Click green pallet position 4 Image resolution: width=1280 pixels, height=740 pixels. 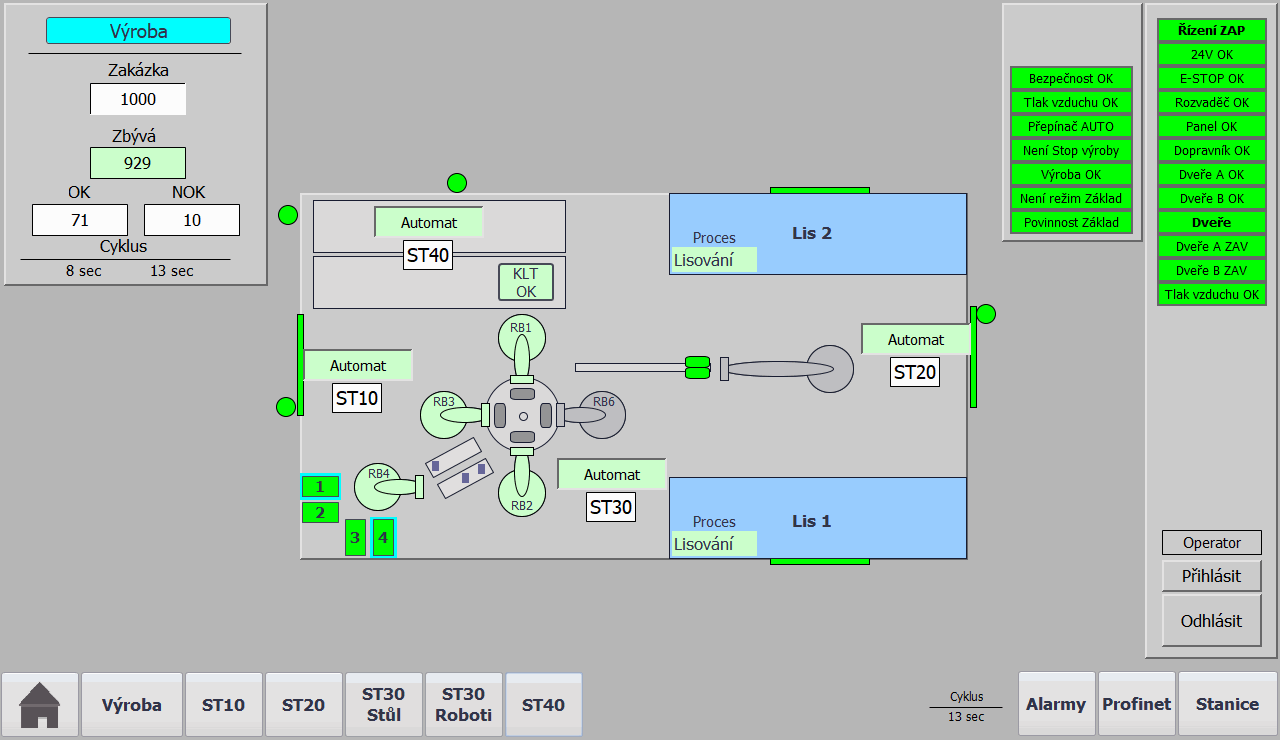[383, 537]
